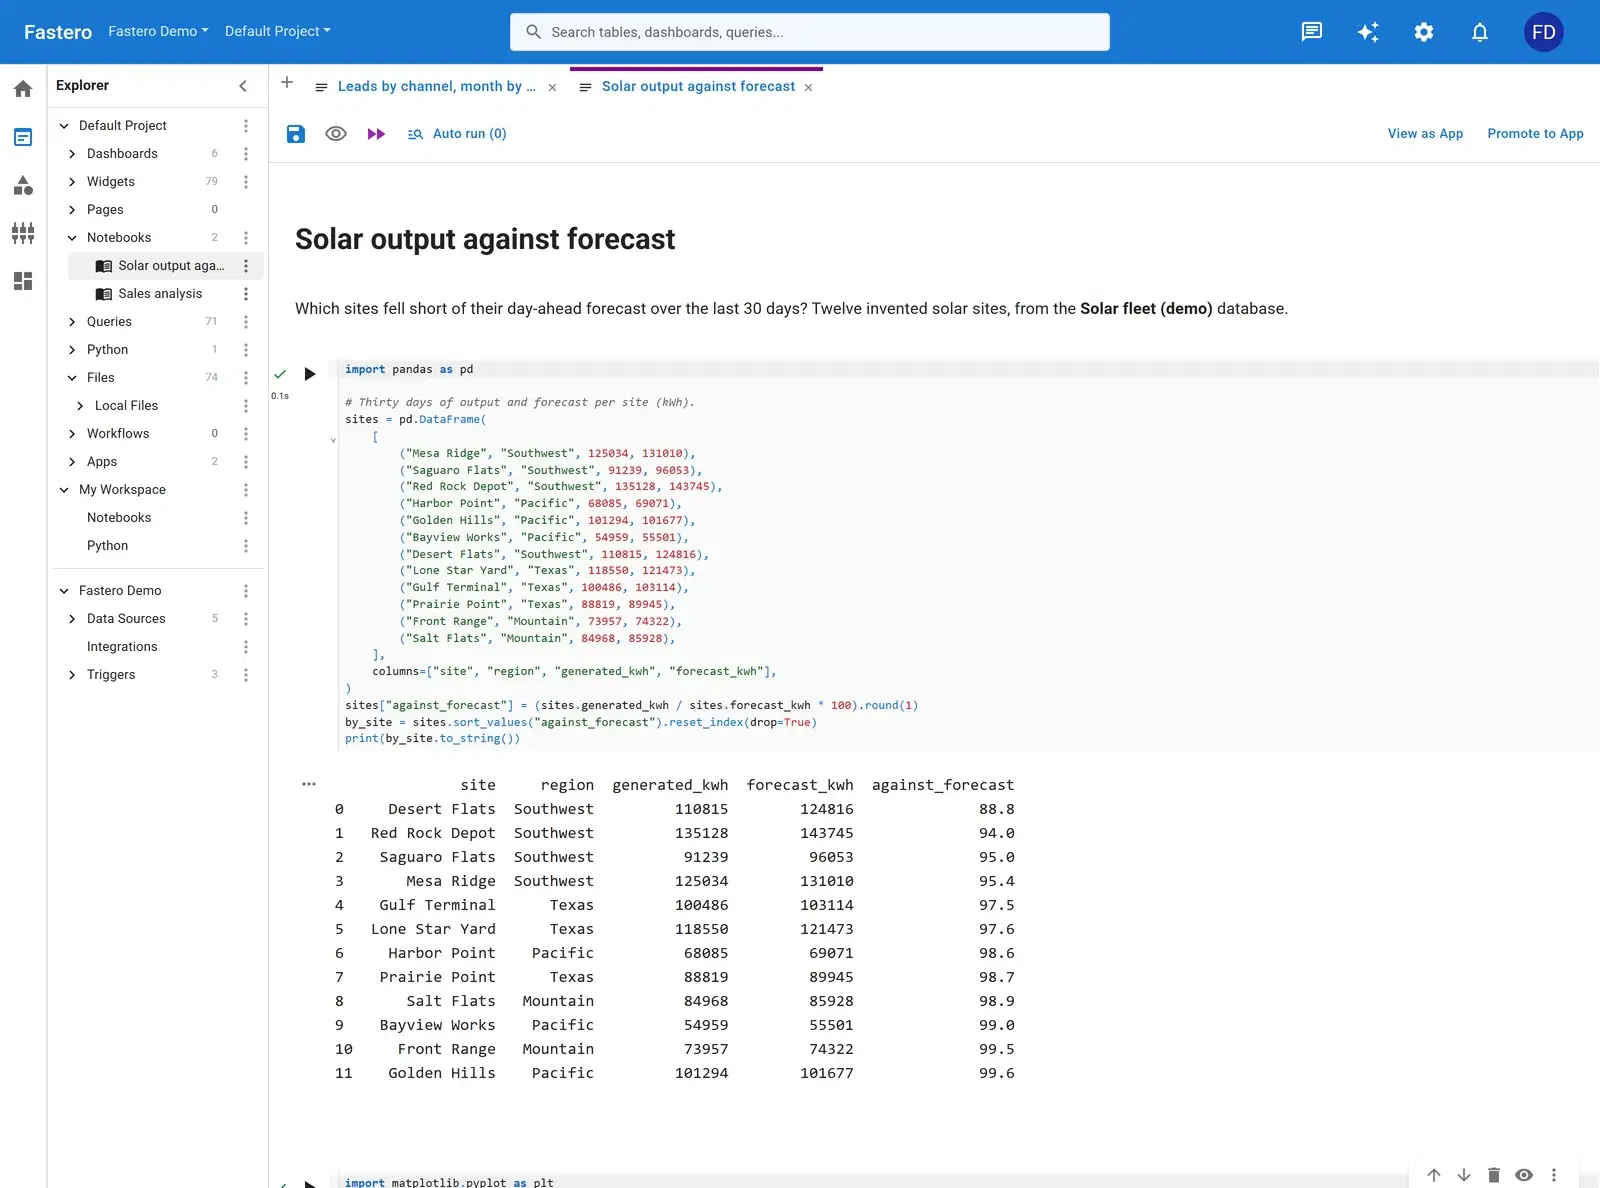Viewport: 1600px width, 1188px height.
Task: Open the shapes icon in the left rail
Action: click(23, 185)
